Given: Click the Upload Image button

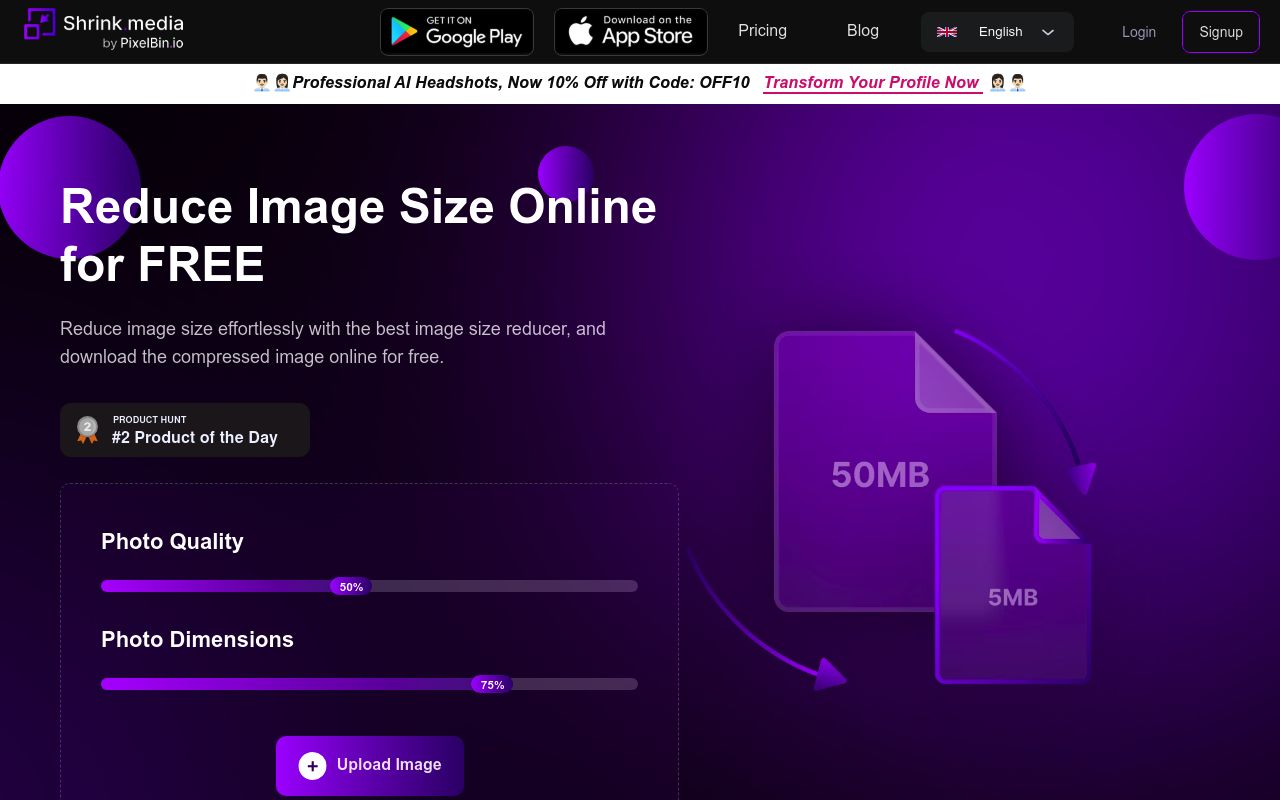Looking at the screenshot, I should pyautogui.click(x=370, y=766).
